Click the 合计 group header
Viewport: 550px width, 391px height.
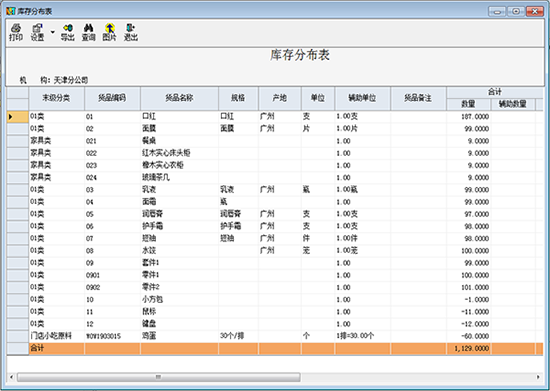[495, 92]
